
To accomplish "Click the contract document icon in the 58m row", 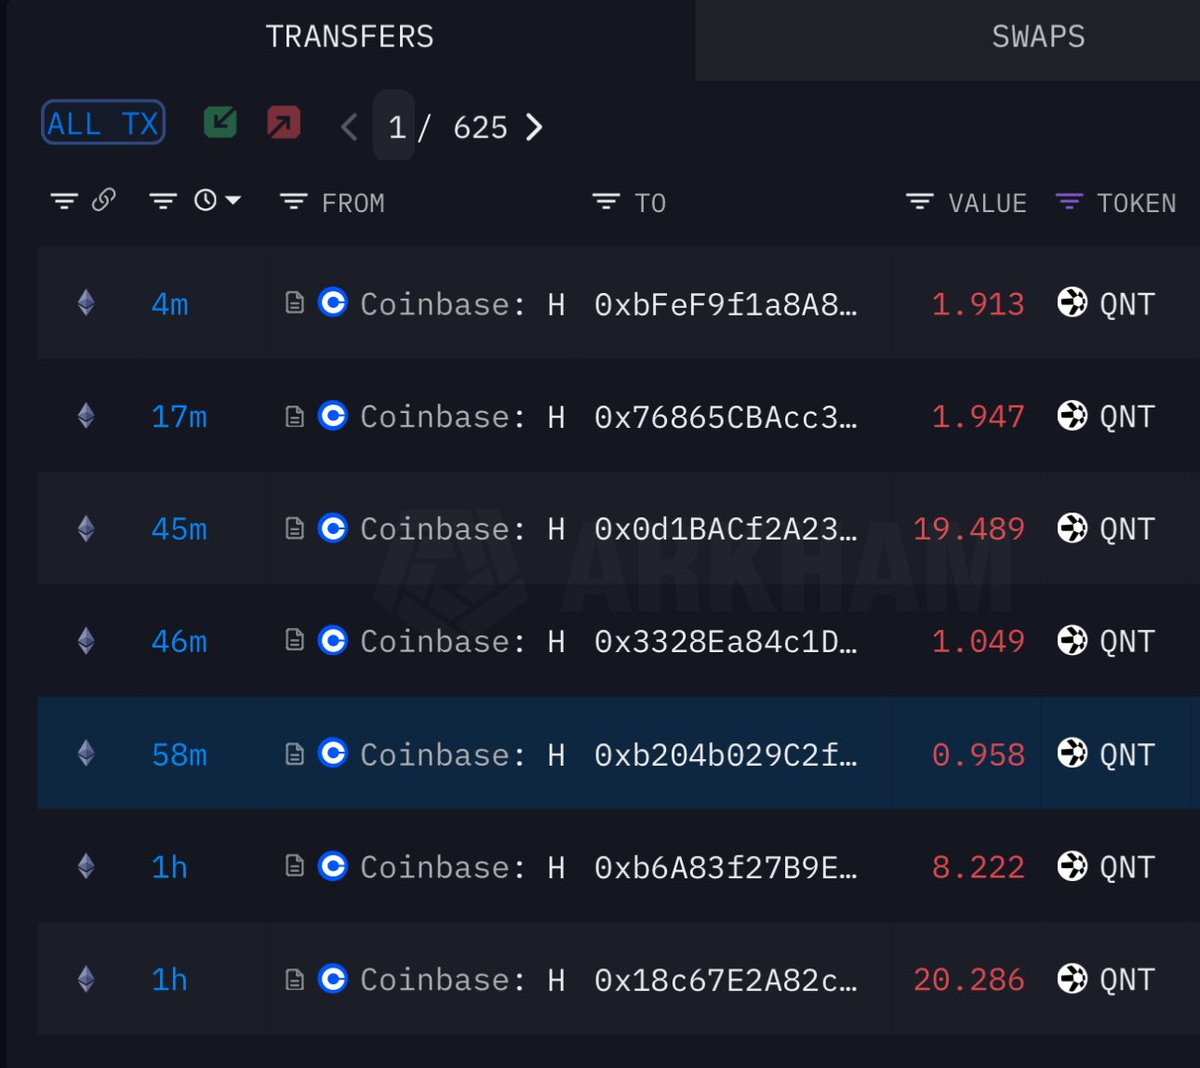I will click(294, 754).
